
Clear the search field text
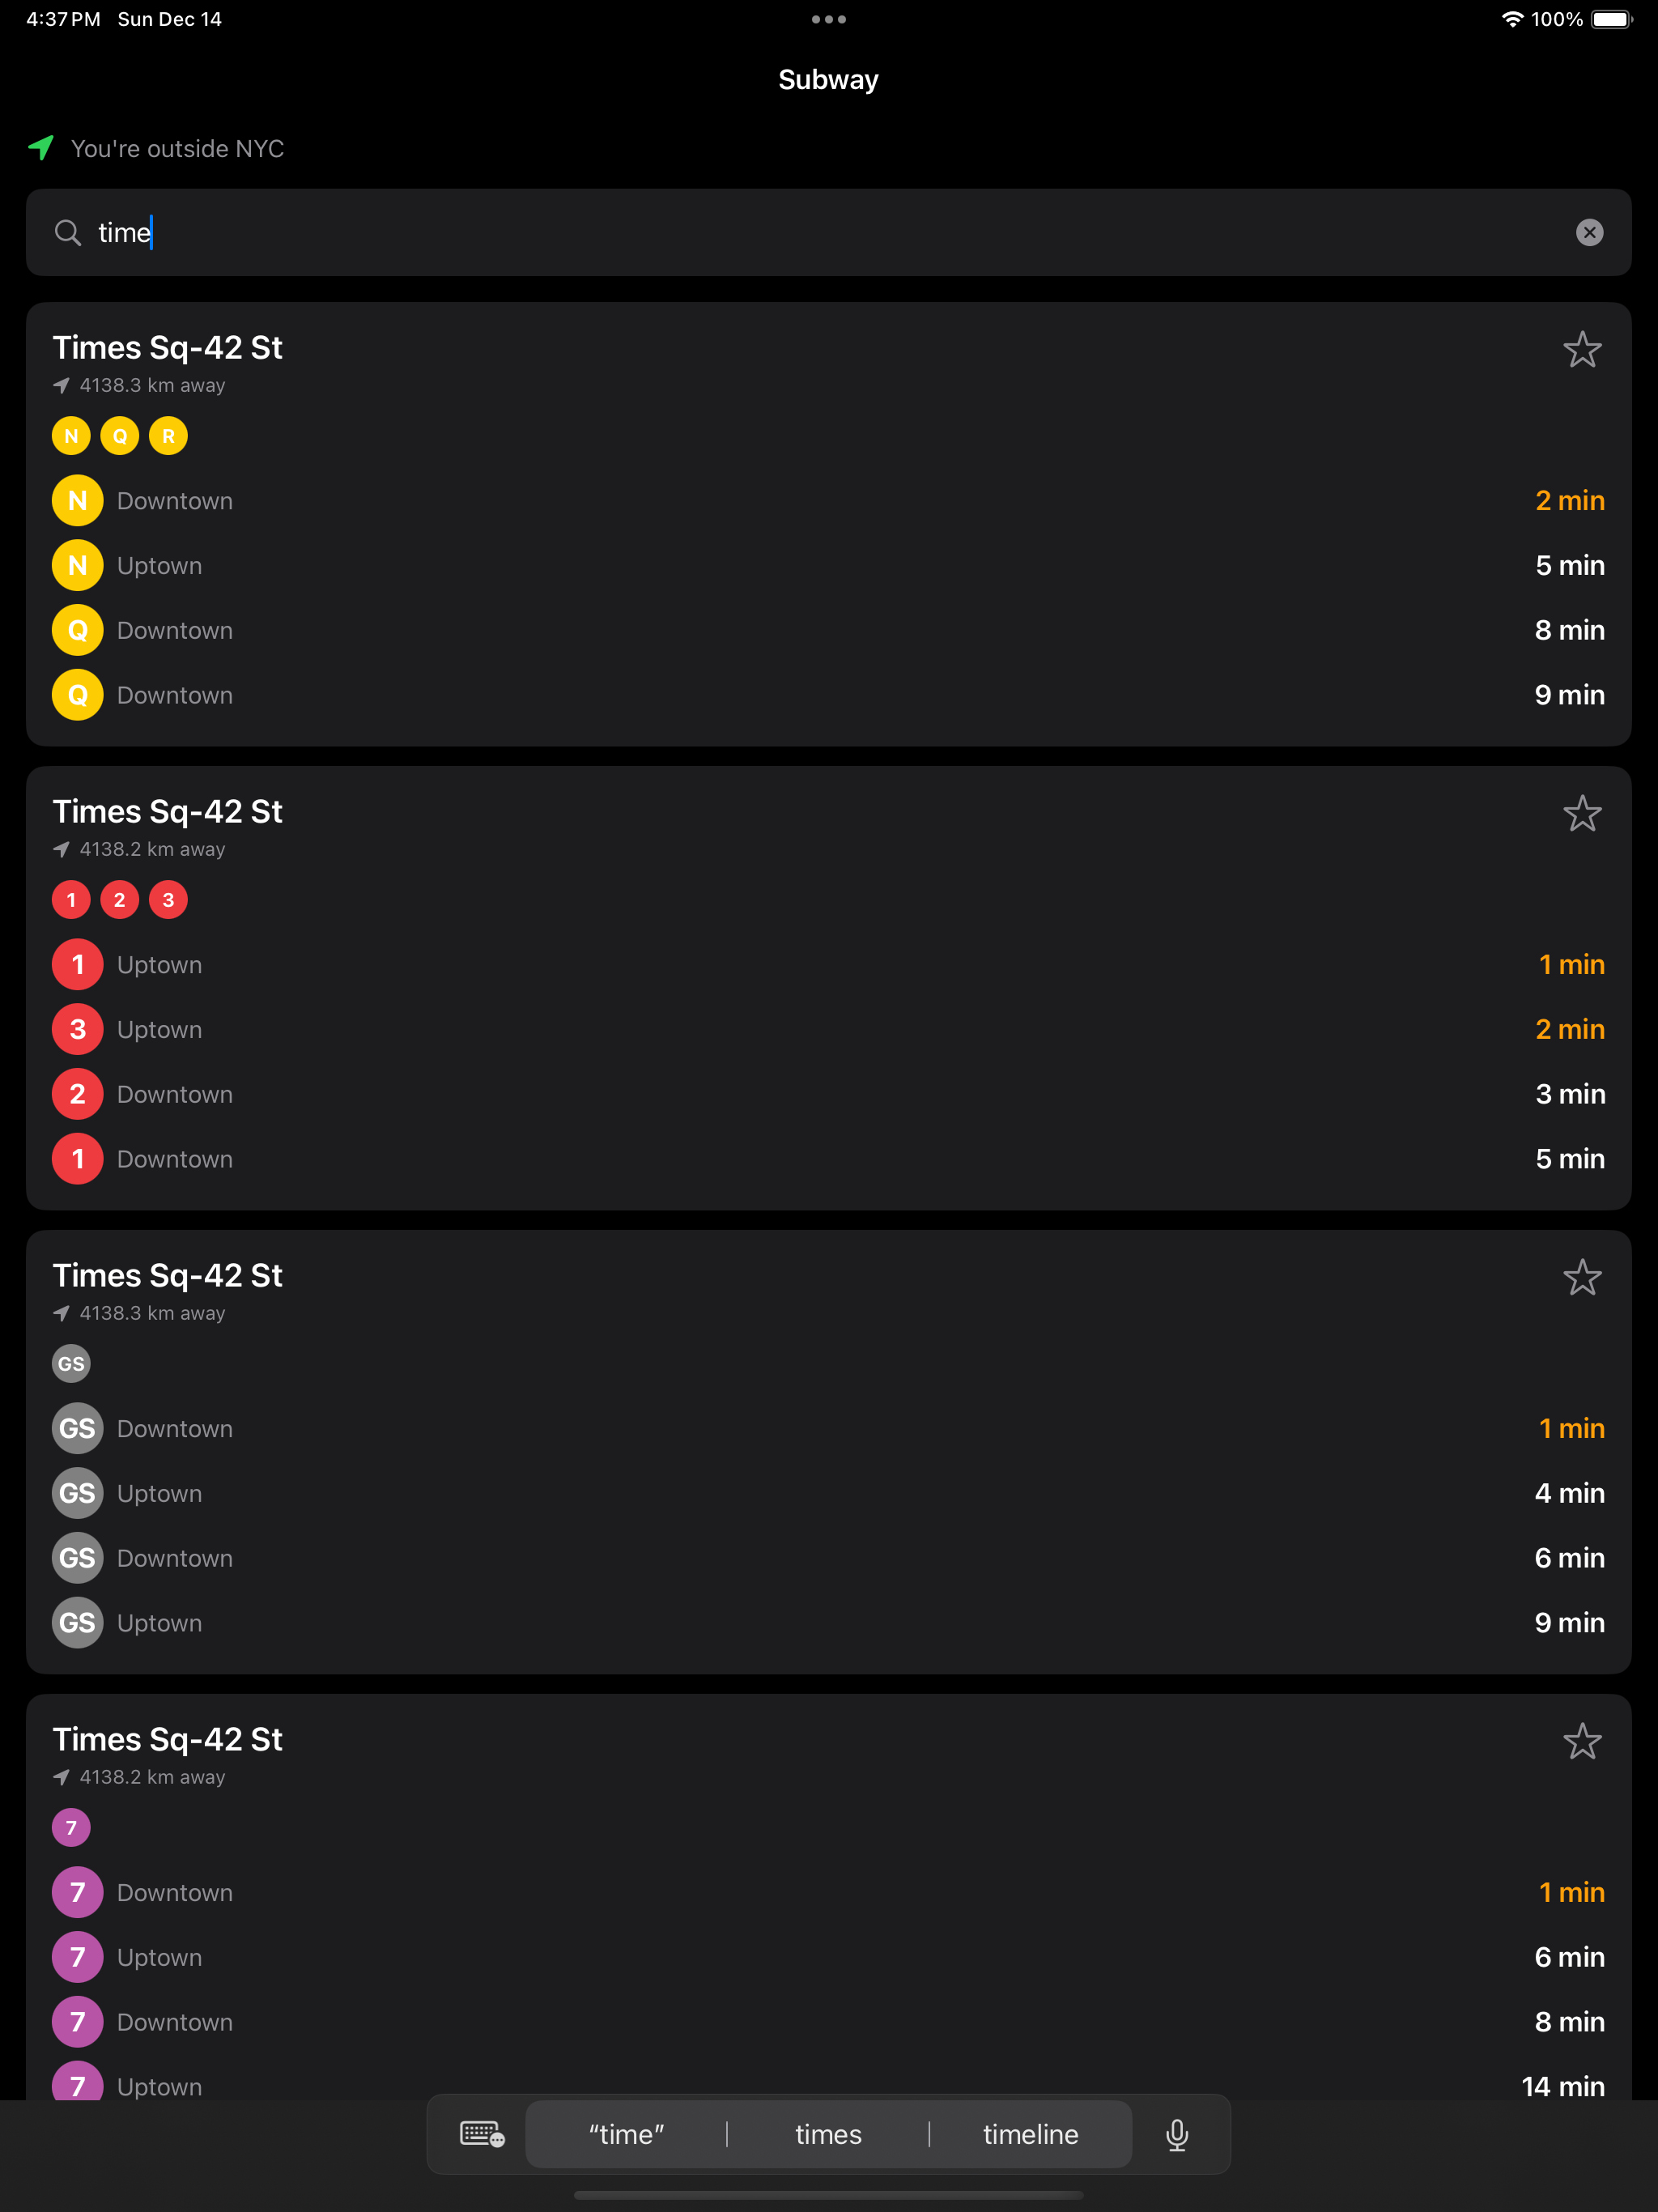click(x=1589, y=233)
